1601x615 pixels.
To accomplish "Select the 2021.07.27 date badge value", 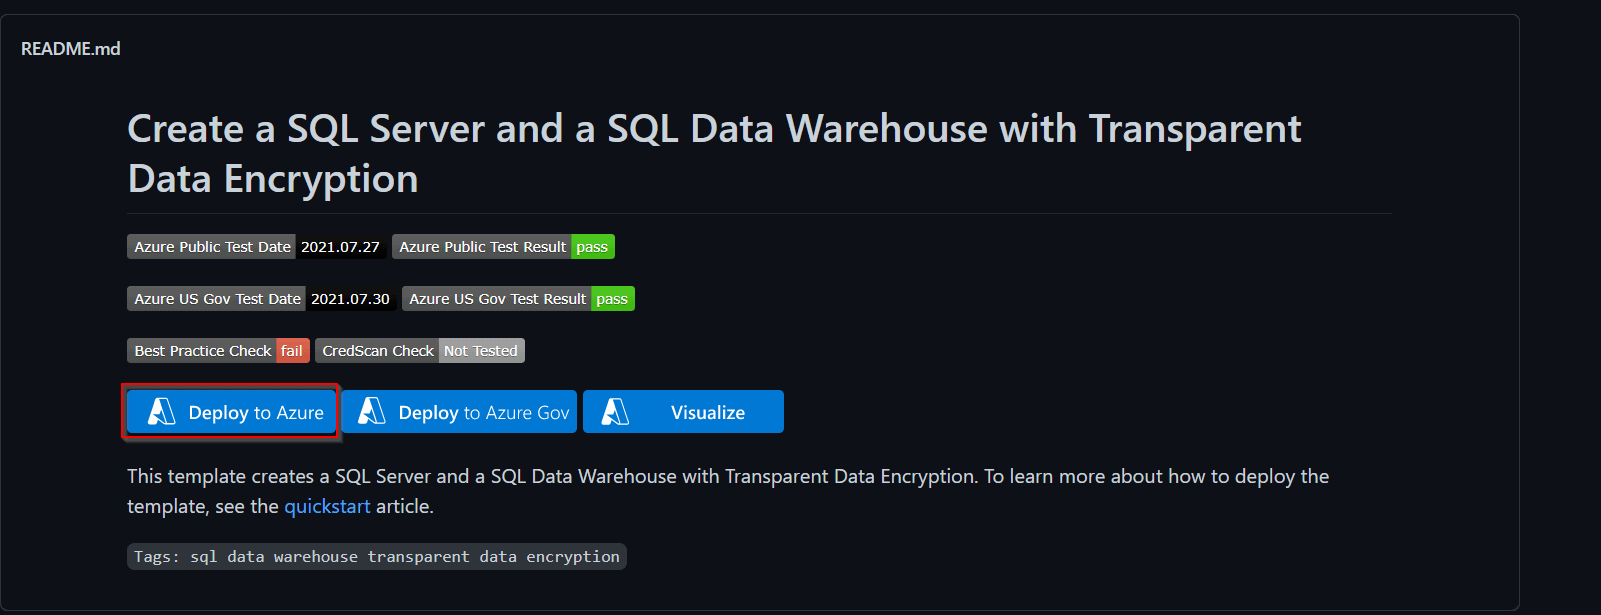I will click(x=340, y=247).
